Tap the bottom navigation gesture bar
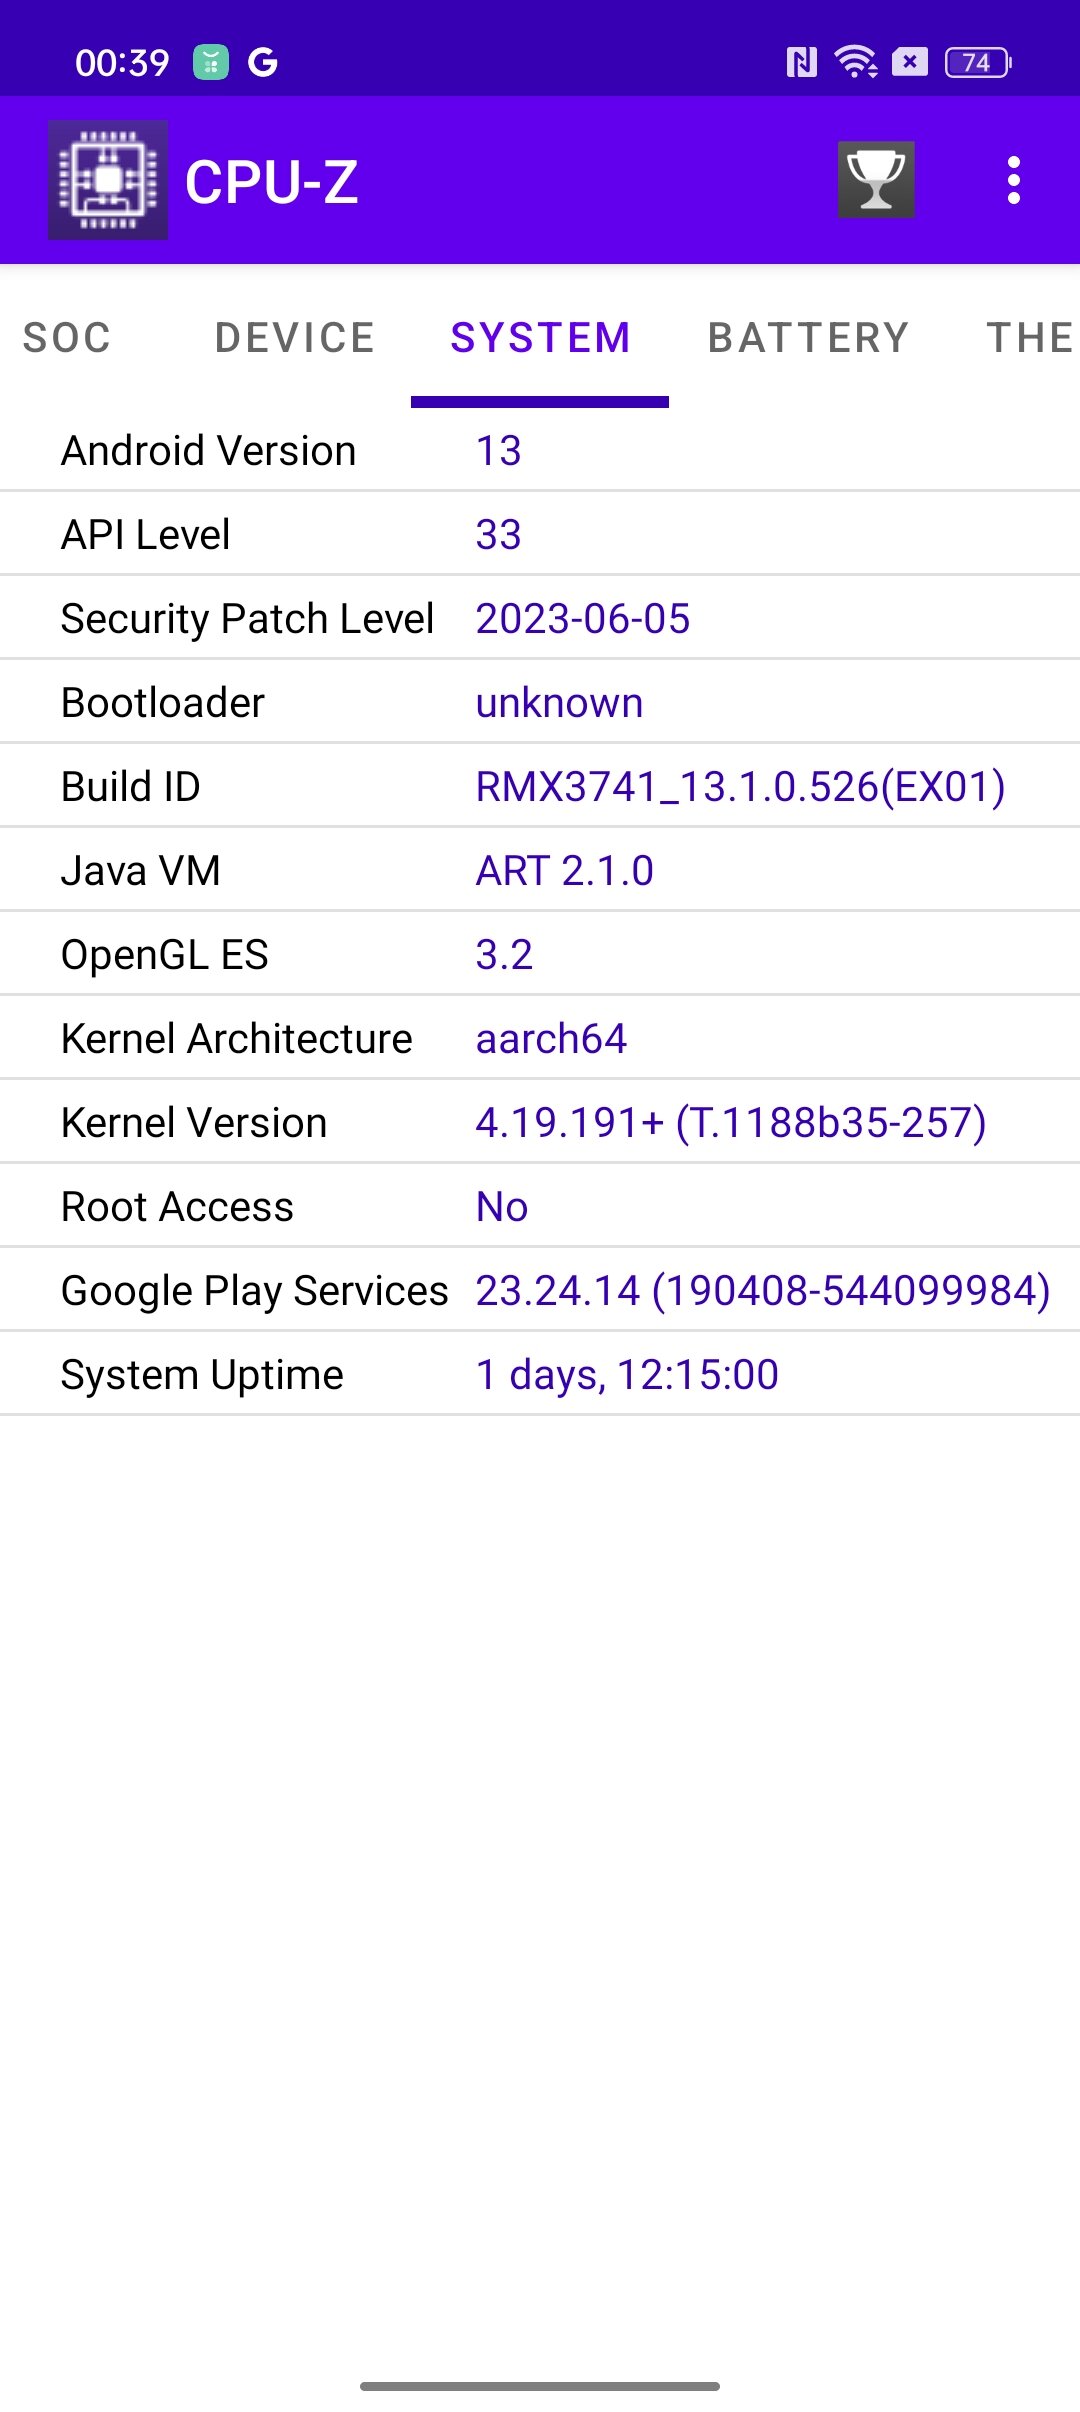The height and width of the screenshot is (2412, 1080). (540, 2386)
